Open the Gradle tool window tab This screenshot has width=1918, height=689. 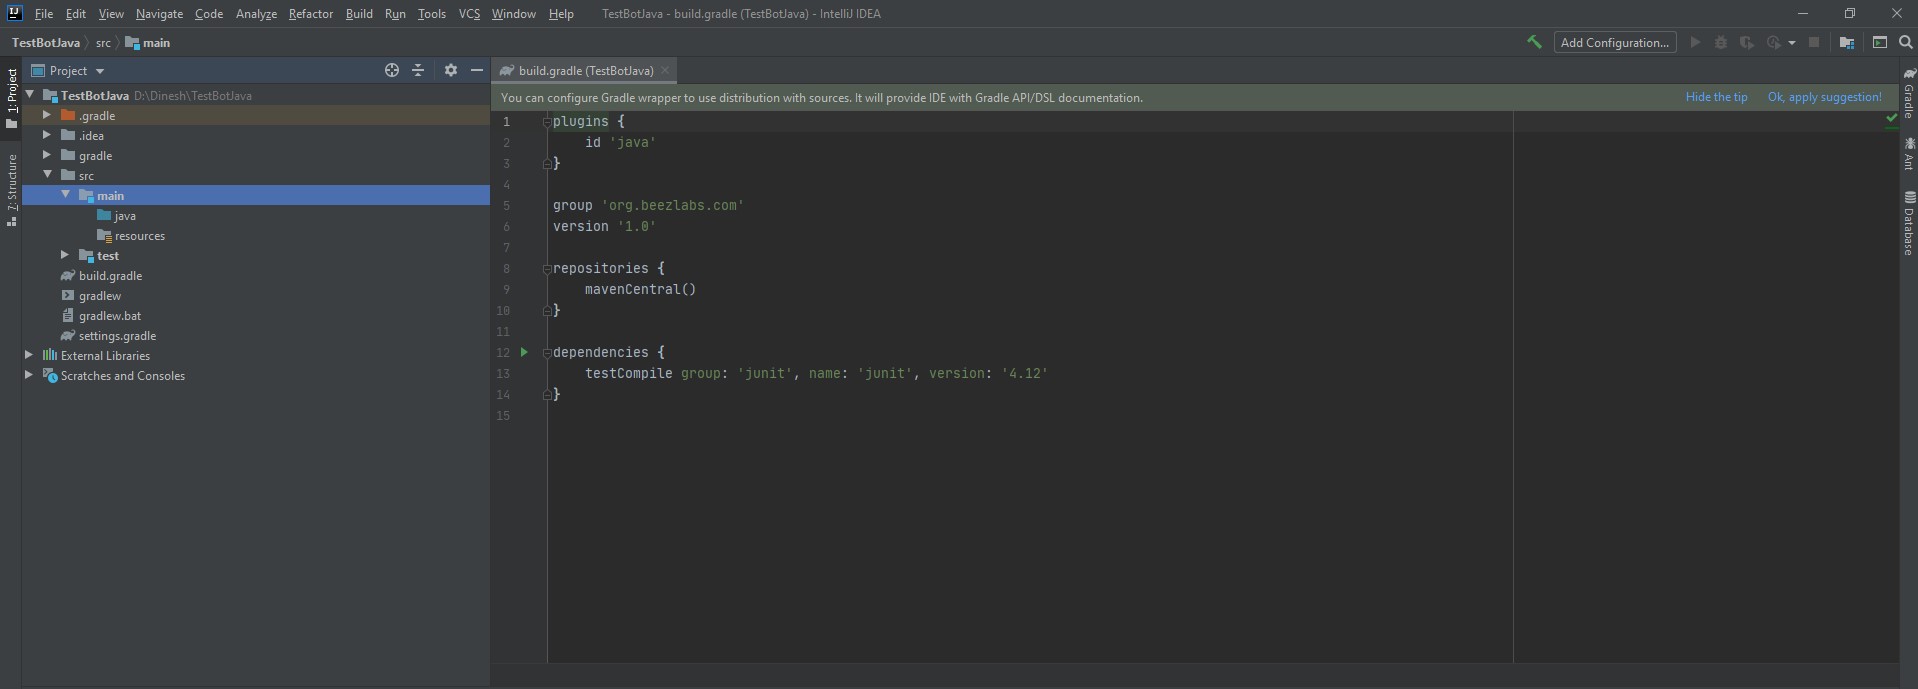click(x=1908, y=93)
